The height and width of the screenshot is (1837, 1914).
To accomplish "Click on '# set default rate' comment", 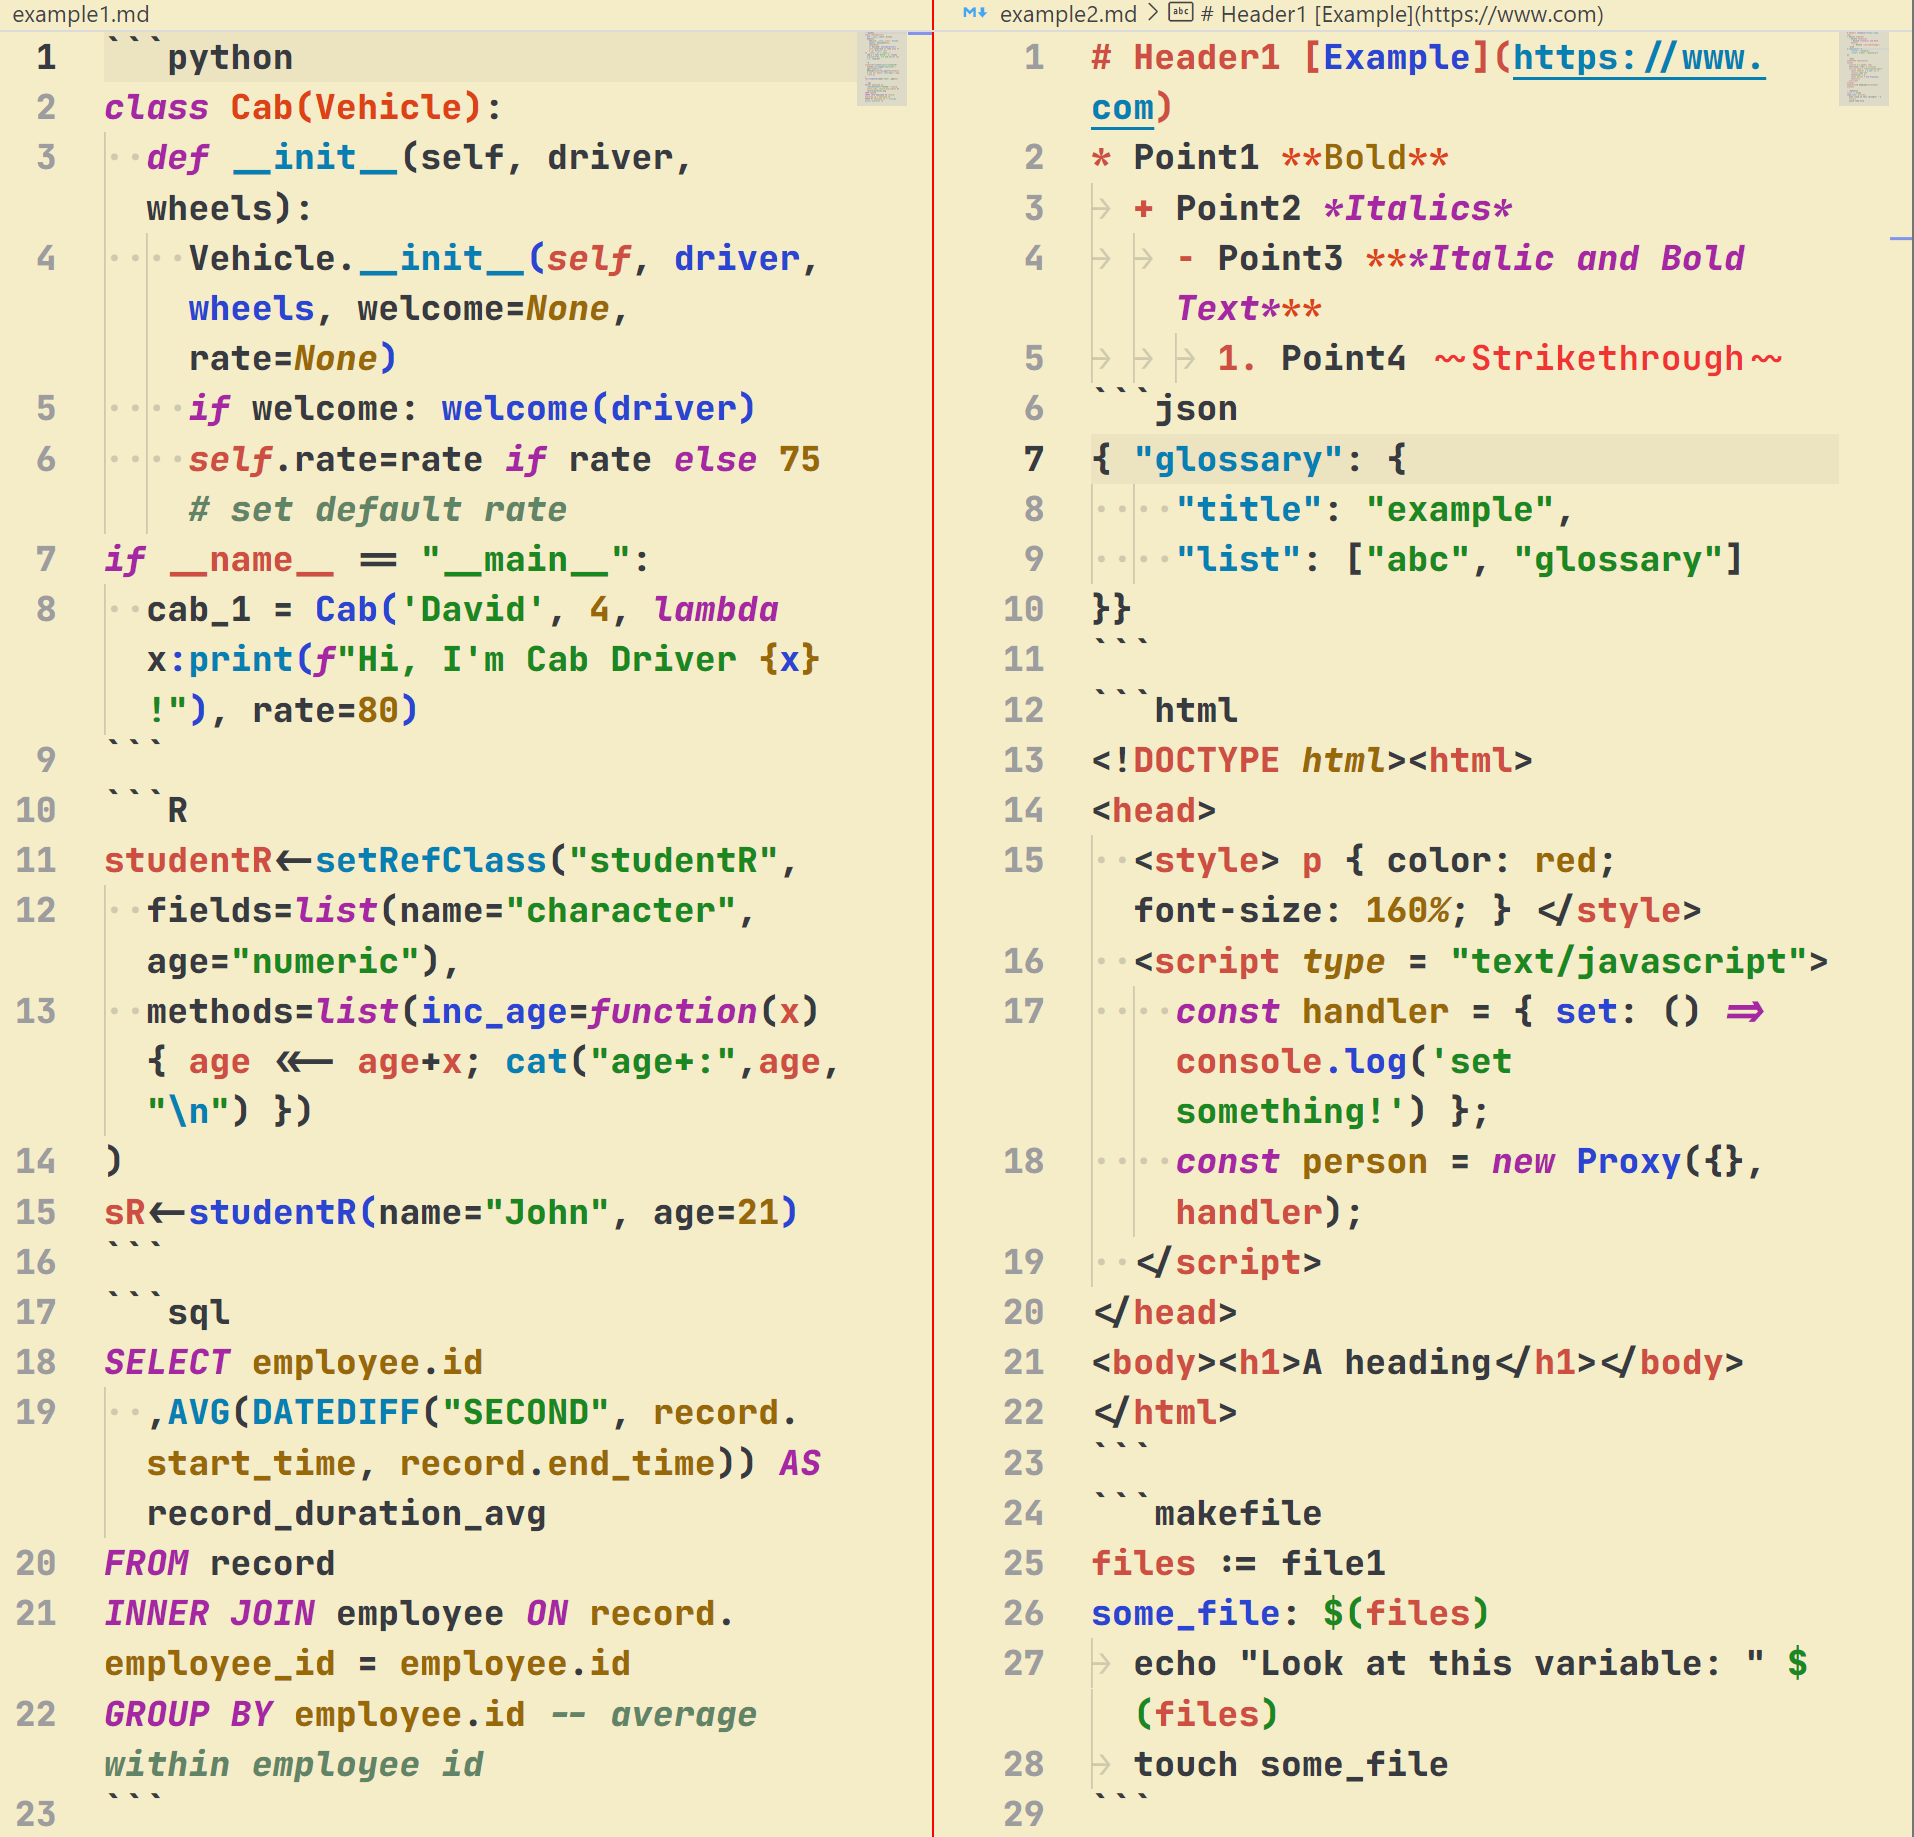I will coord(377,509).
